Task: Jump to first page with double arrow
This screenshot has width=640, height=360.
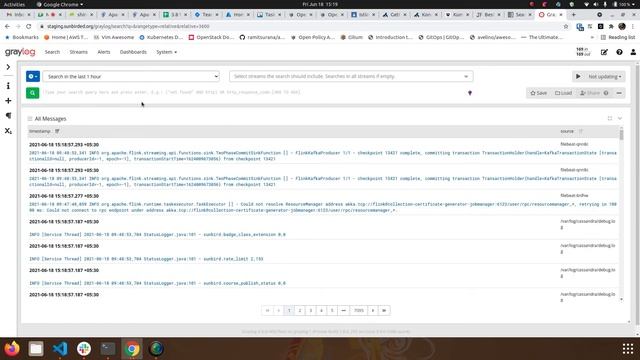Action: coord(267,311)
